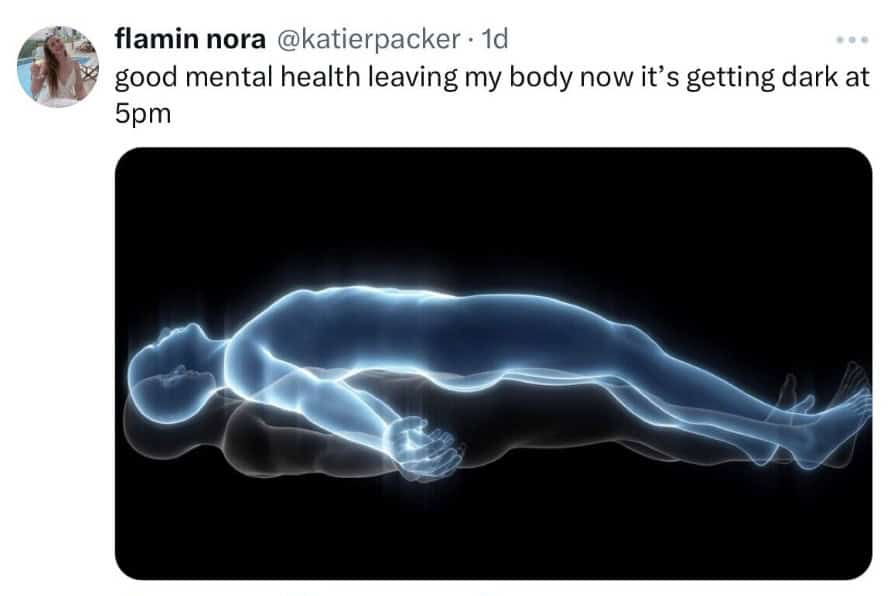Click the glowing figure's open hand
Image resolution: width=890 pixels, height=596 pixels.
(423, 446)
